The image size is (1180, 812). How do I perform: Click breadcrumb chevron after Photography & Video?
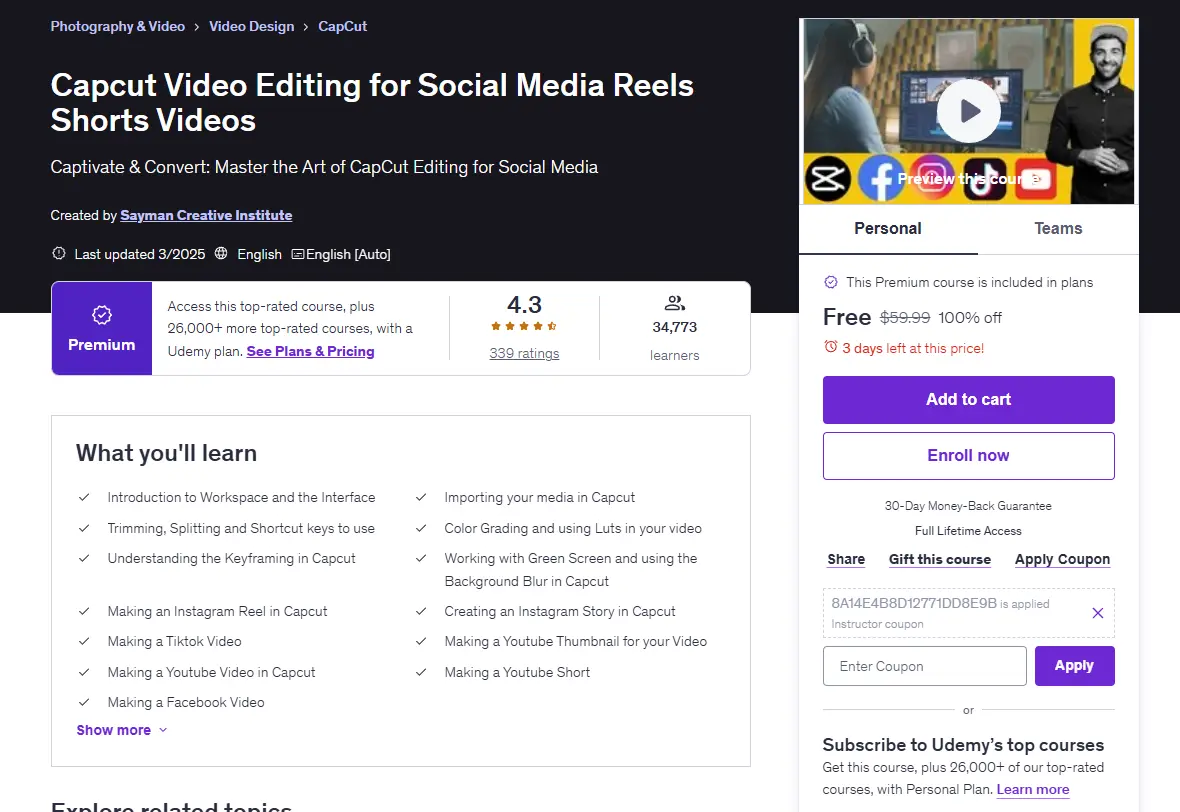196,26
